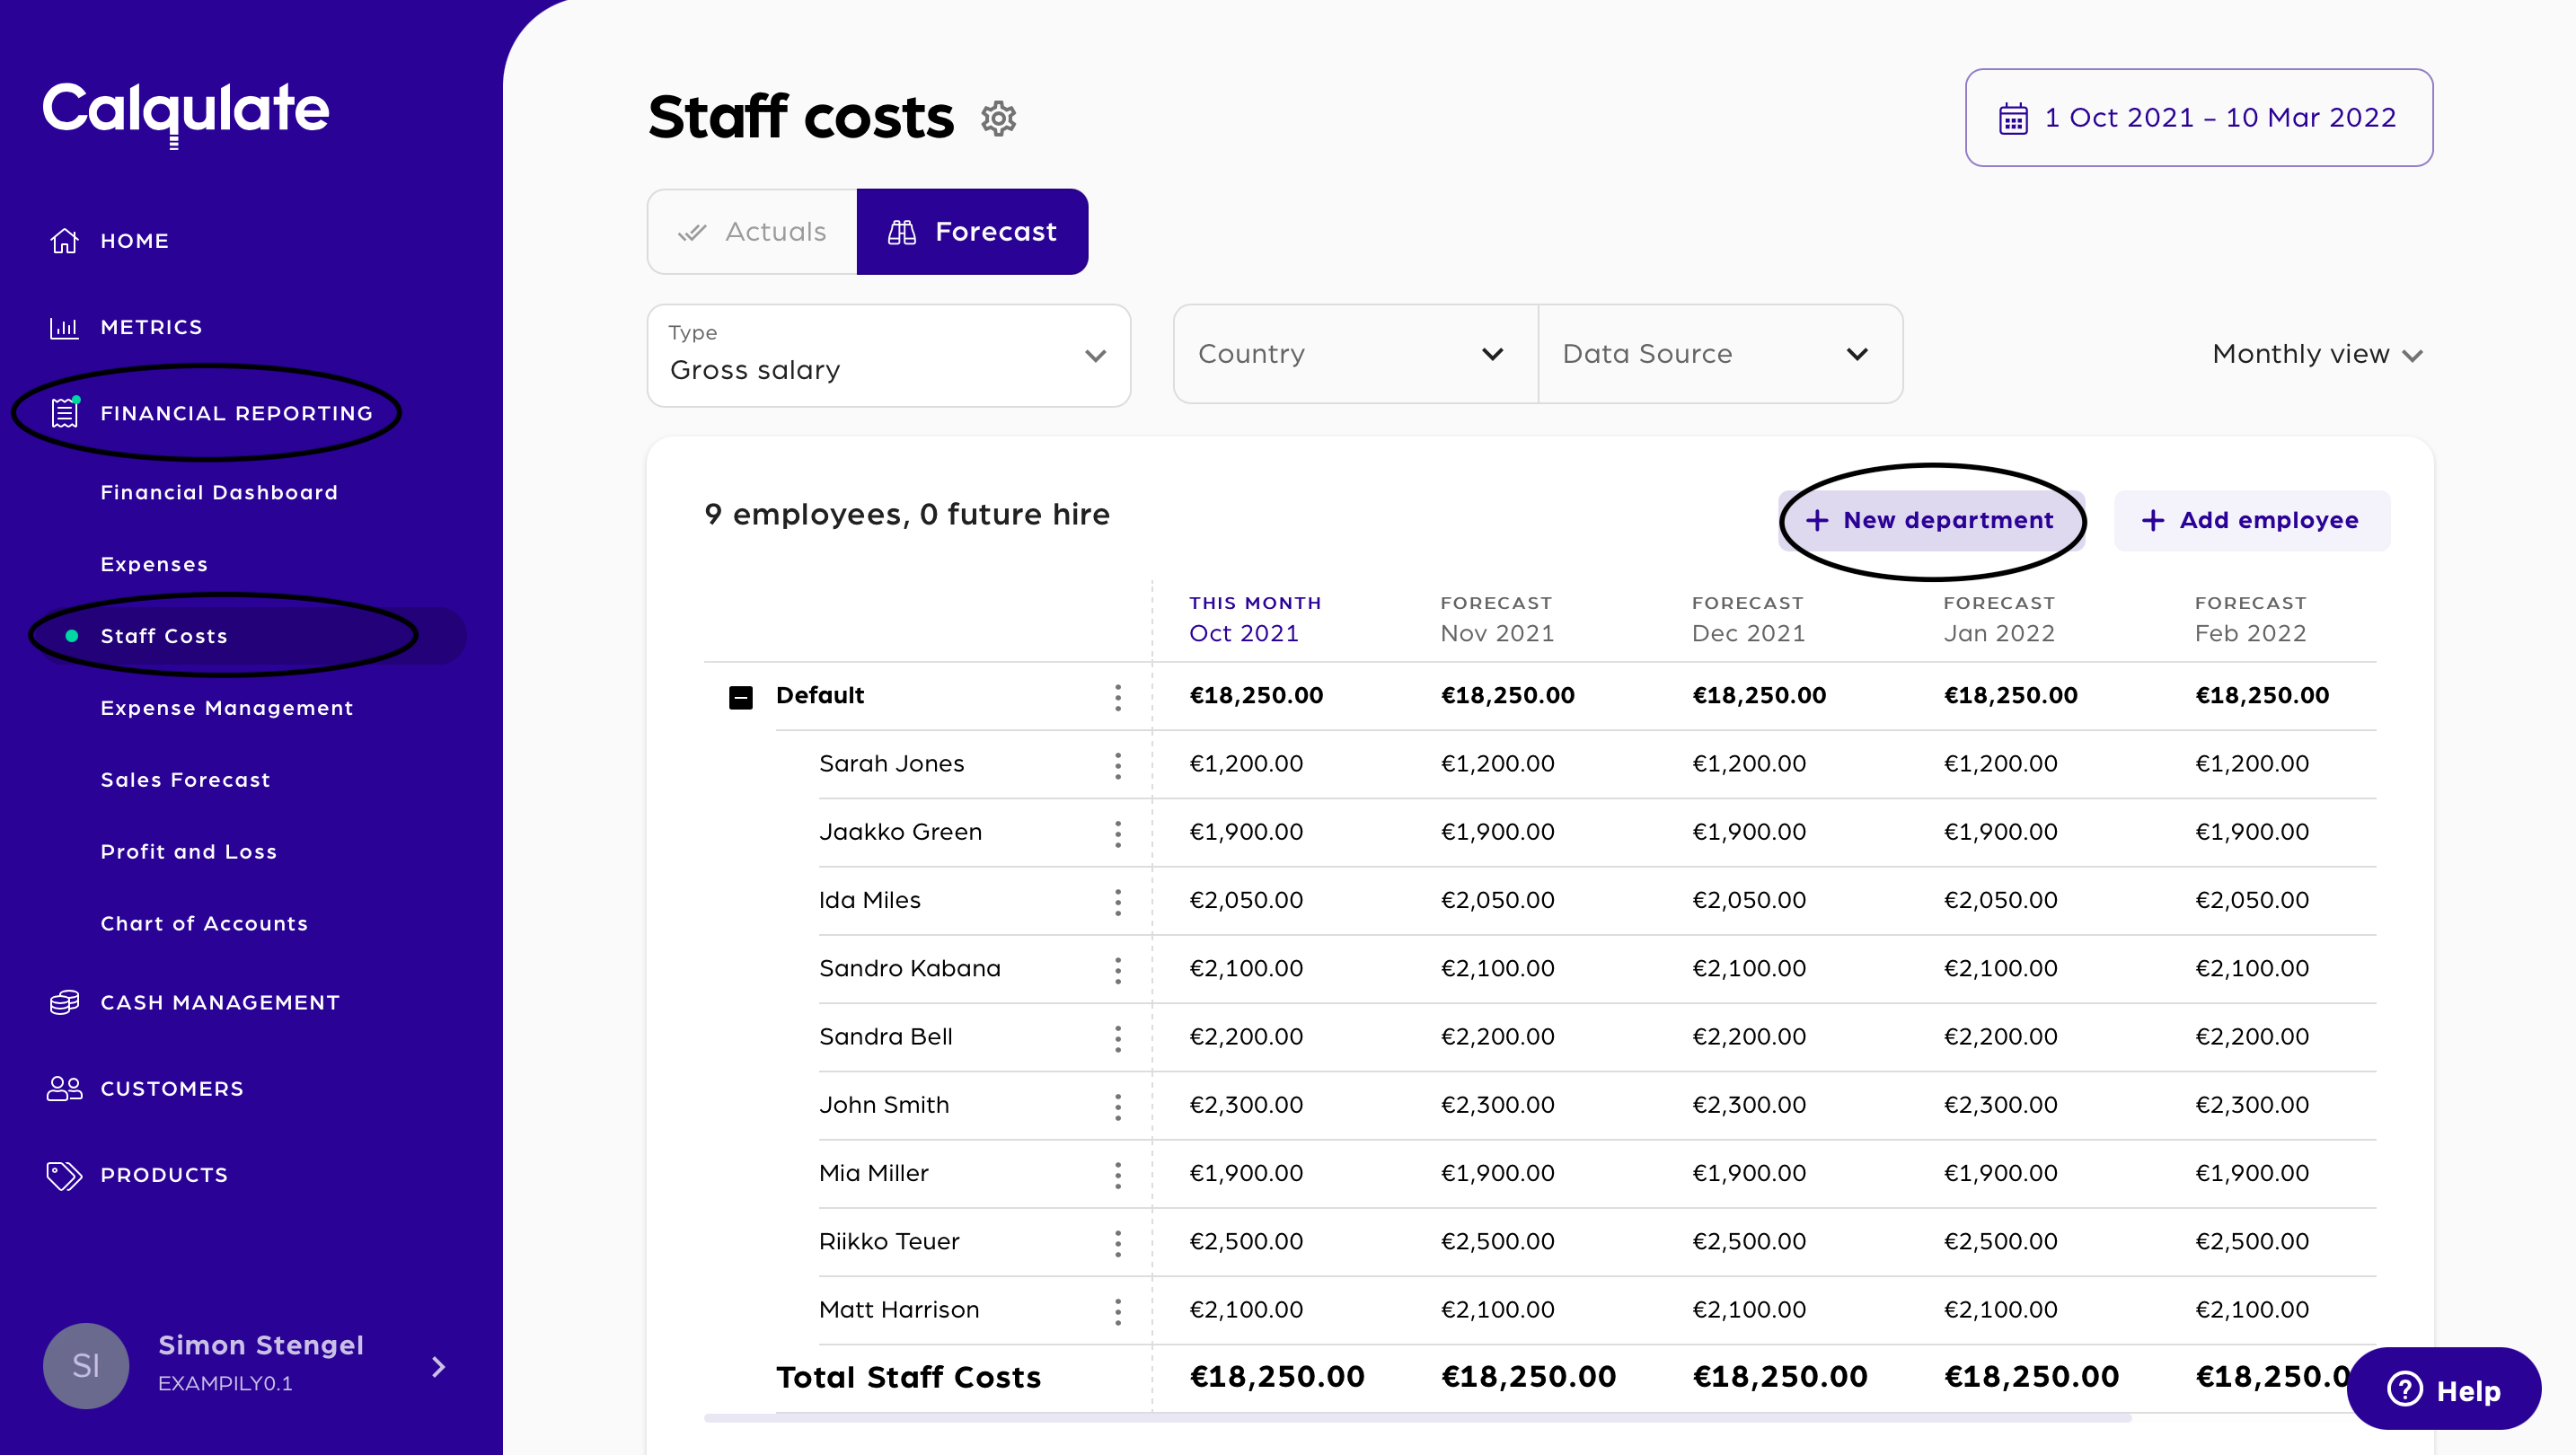This screenshot has width=2576, height=1455.
Task: Open Sales Forecast page
Action: click(185, 780)
